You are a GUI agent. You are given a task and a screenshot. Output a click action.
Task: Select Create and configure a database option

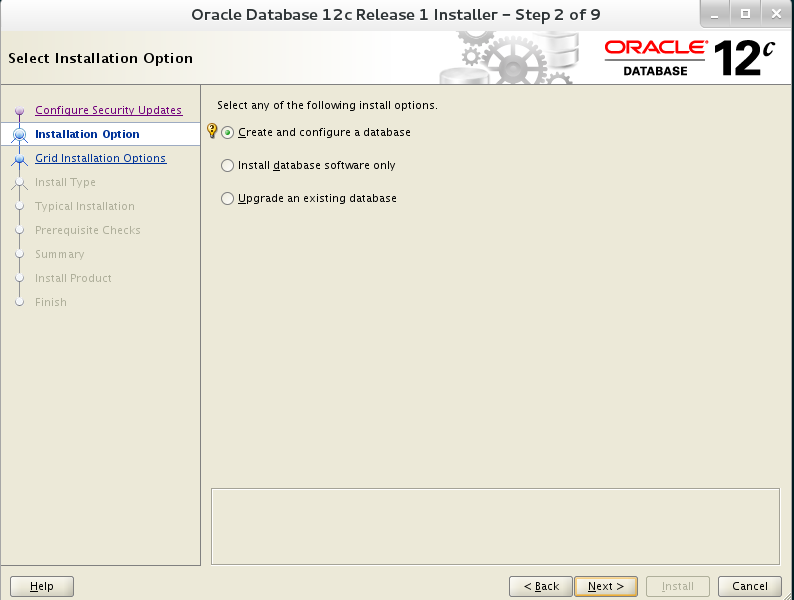pyautogui.click(x=227, y=133)
